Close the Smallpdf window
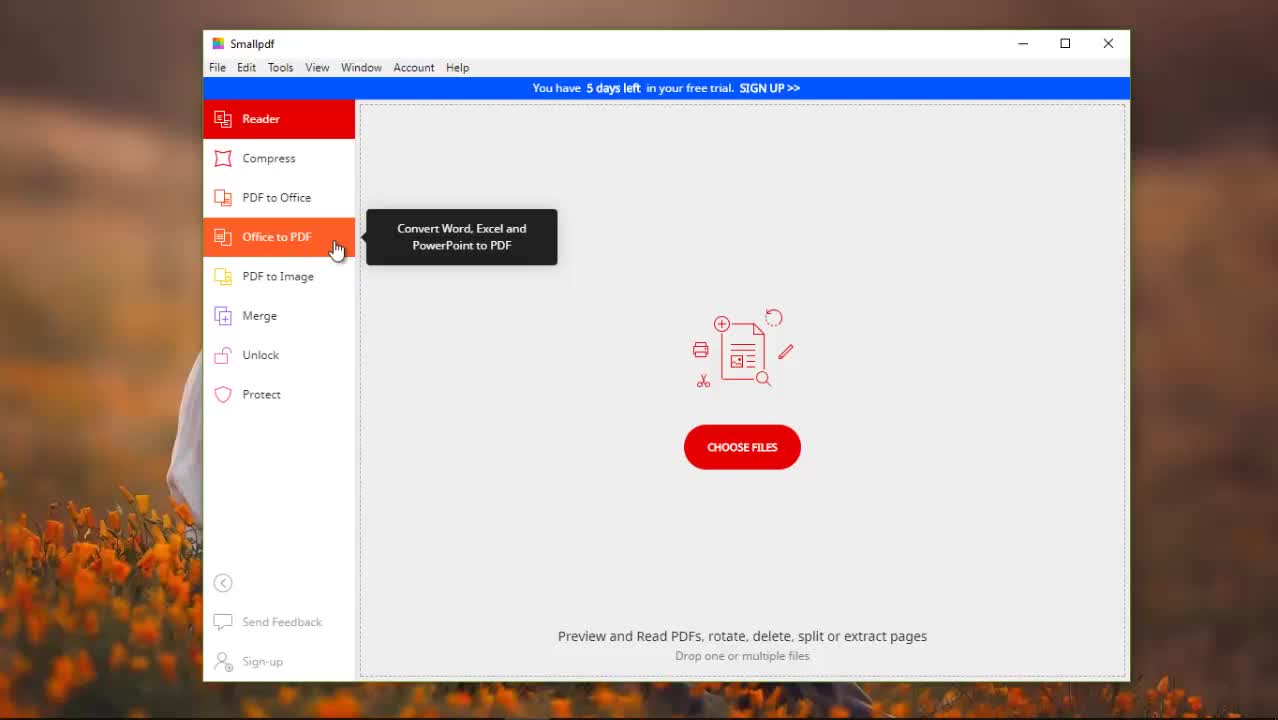Screen dimensions: 1278x720 (1108, 43)
